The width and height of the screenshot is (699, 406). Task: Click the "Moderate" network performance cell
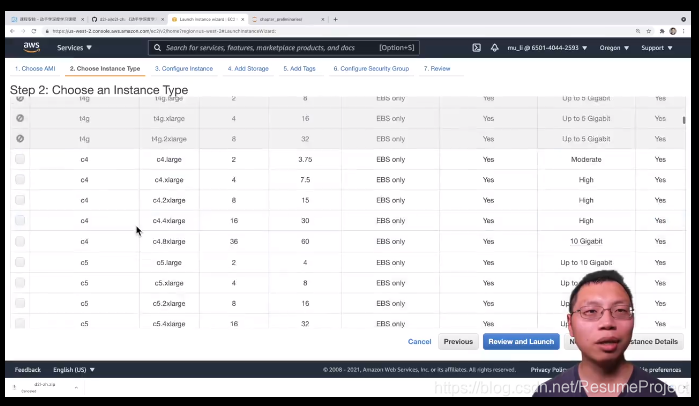point(586,159)
